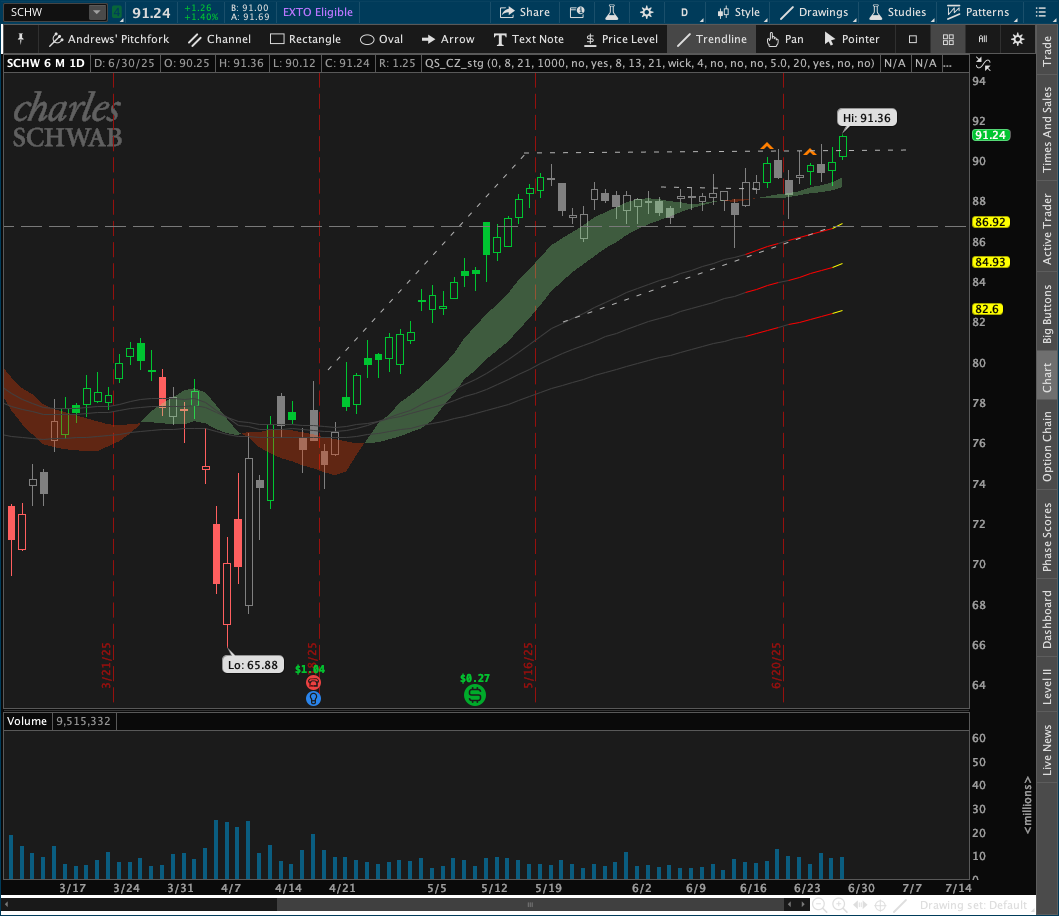Switch to the Pointer cursor
The height and width of the screenshot is (916, 1059).
point(852,39)
